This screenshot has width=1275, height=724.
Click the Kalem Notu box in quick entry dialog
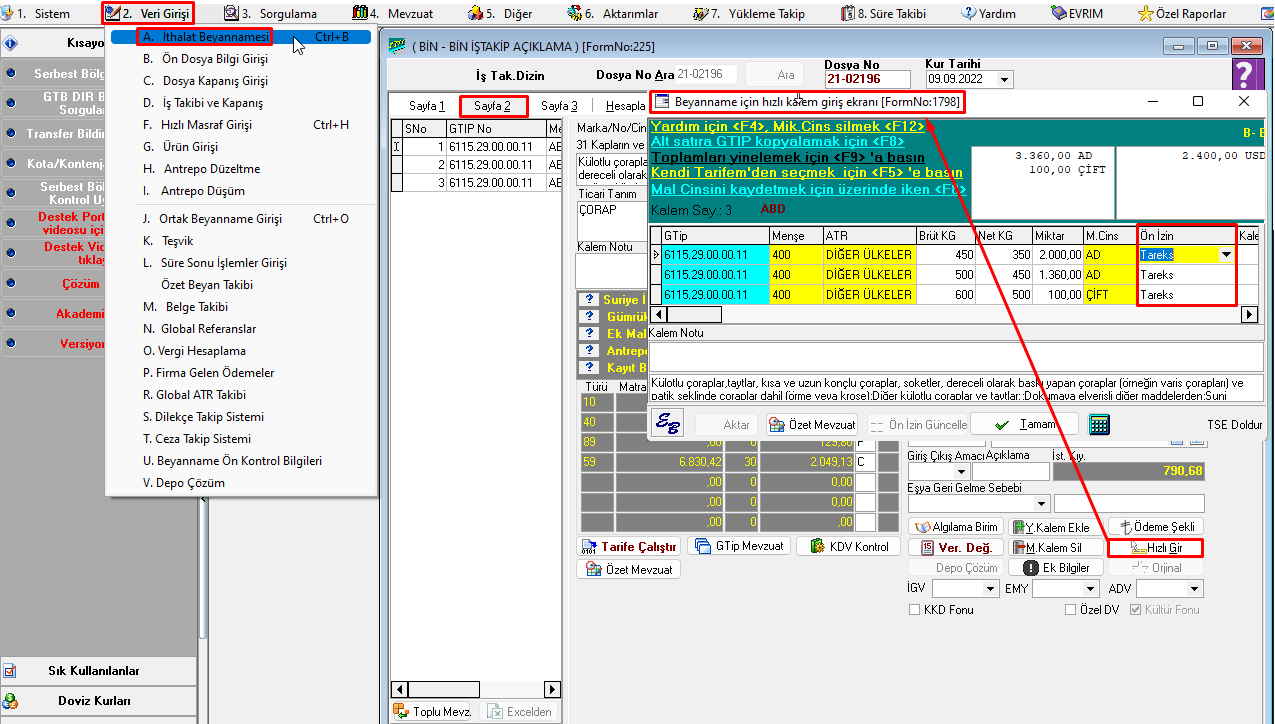pyautogui.click(x=956, y=357)
